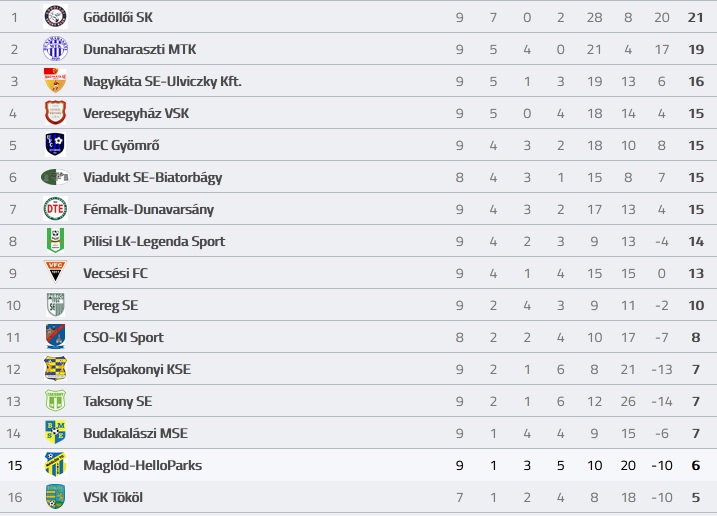717x516 pixels.
Task: Open the Taksony SE team page link
Action: click(x=118, y=401)
